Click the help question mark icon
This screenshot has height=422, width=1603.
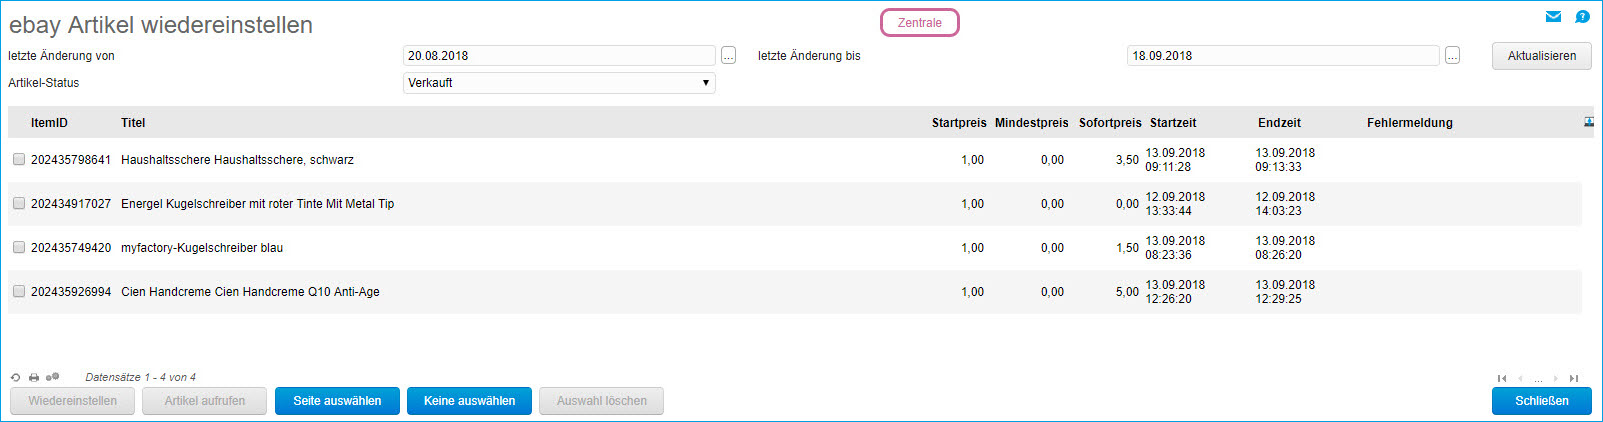pos(1582,16)
